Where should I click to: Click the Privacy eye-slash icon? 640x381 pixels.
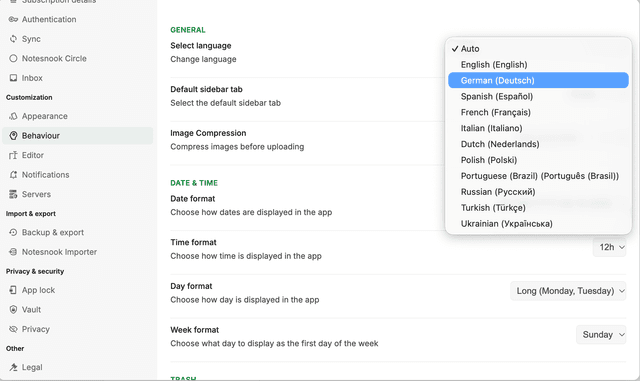[13, 329]
